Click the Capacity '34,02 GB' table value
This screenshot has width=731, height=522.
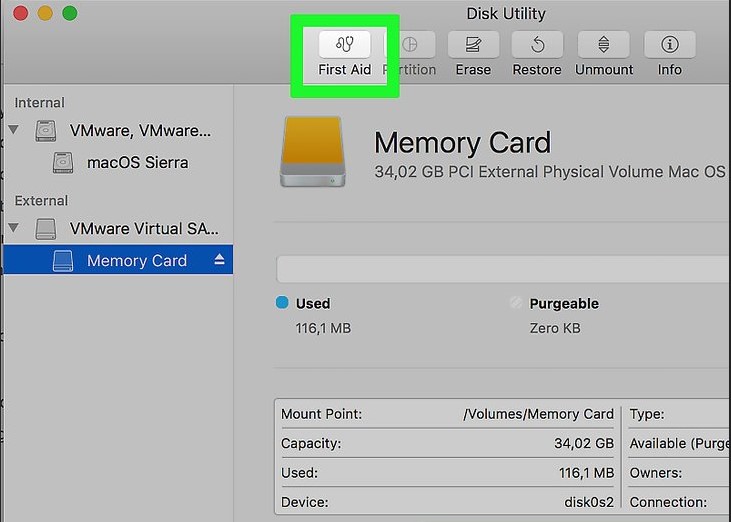tap(584, 443)
